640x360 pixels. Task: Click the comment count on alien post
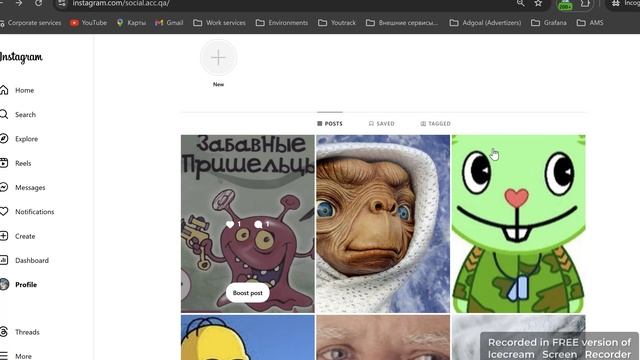coord(262,224)
